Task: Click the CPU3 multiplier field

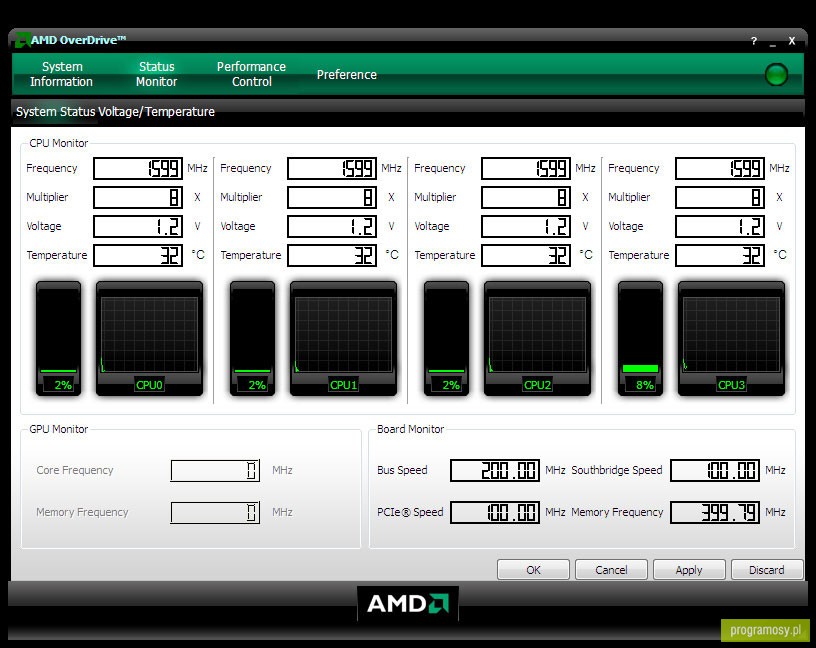Action: [720, 197]
